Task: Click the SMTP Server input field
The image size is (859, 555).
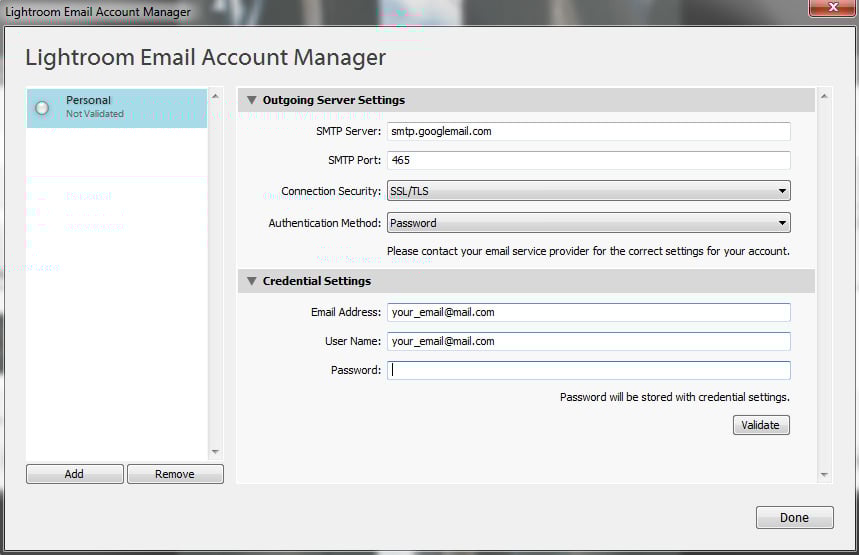Action: pos(588,131)
